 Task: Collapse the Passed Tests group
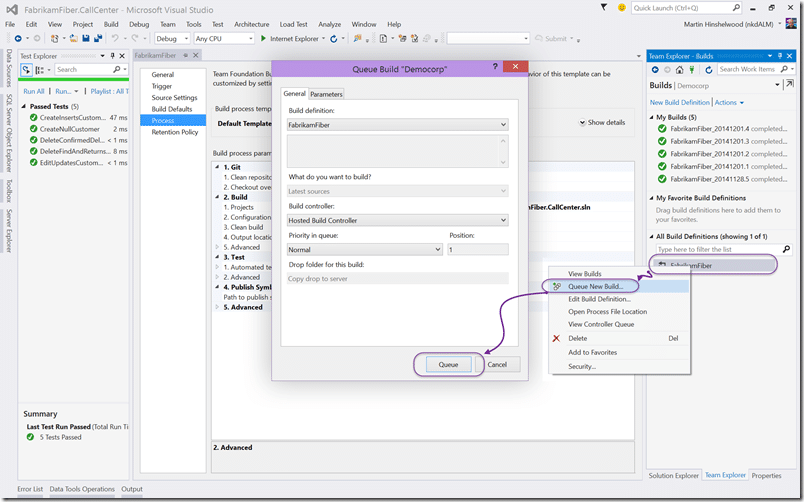24,107
